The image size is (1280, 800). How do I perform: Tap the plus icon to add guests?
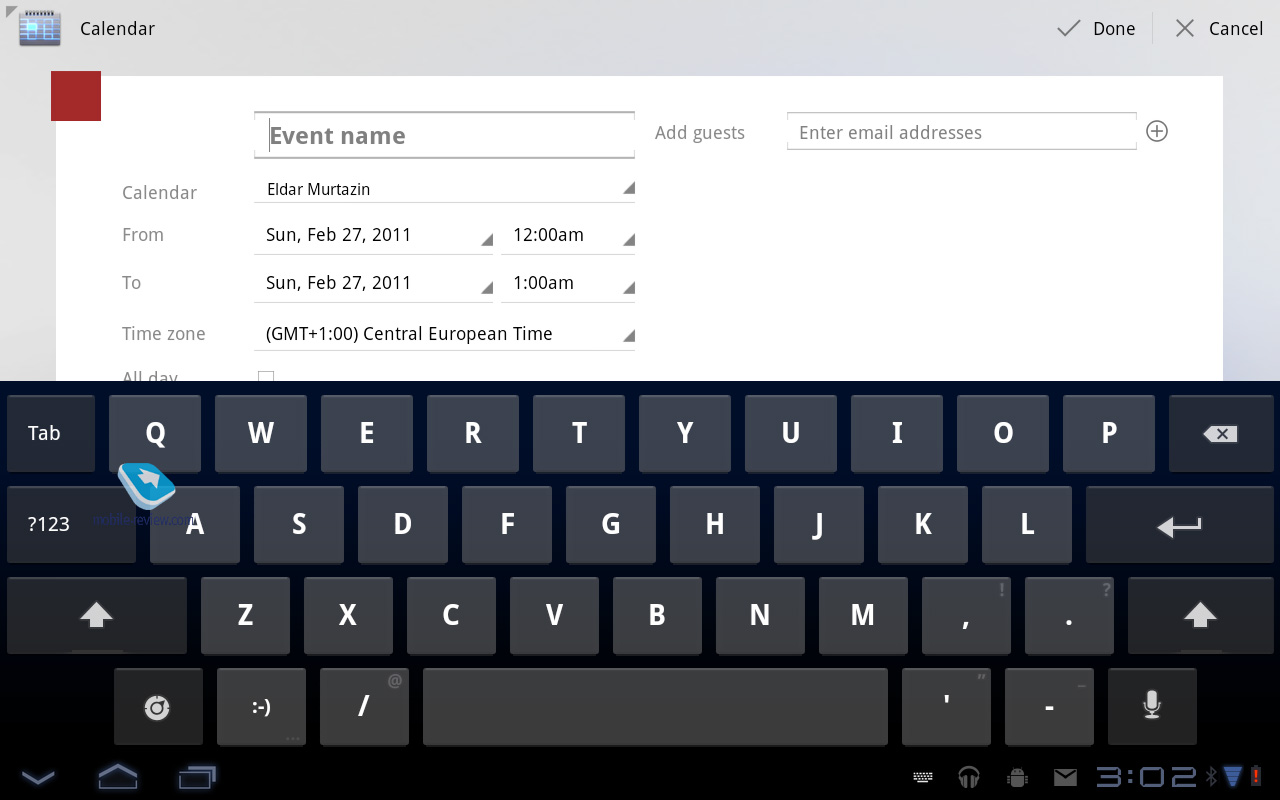pyautogui.click(x=1156, y=132)
